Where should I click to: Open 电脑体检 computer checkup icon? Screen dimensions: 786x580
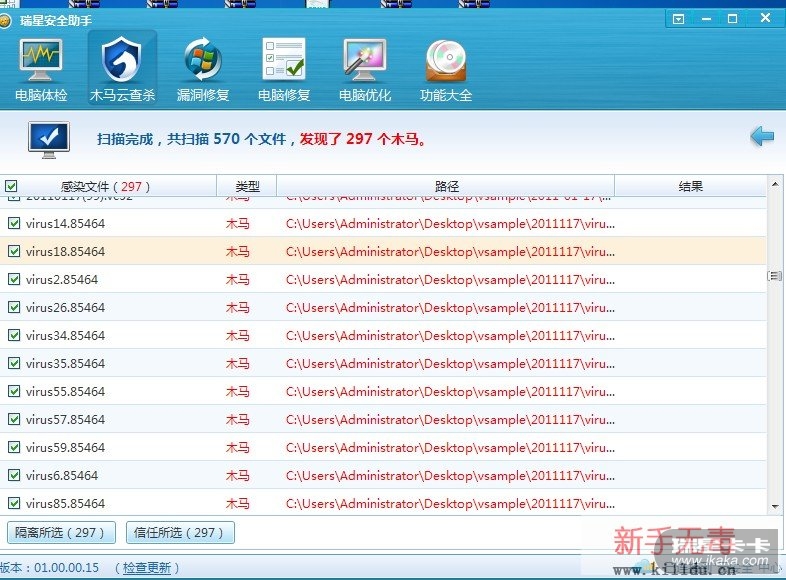point(41,70)
